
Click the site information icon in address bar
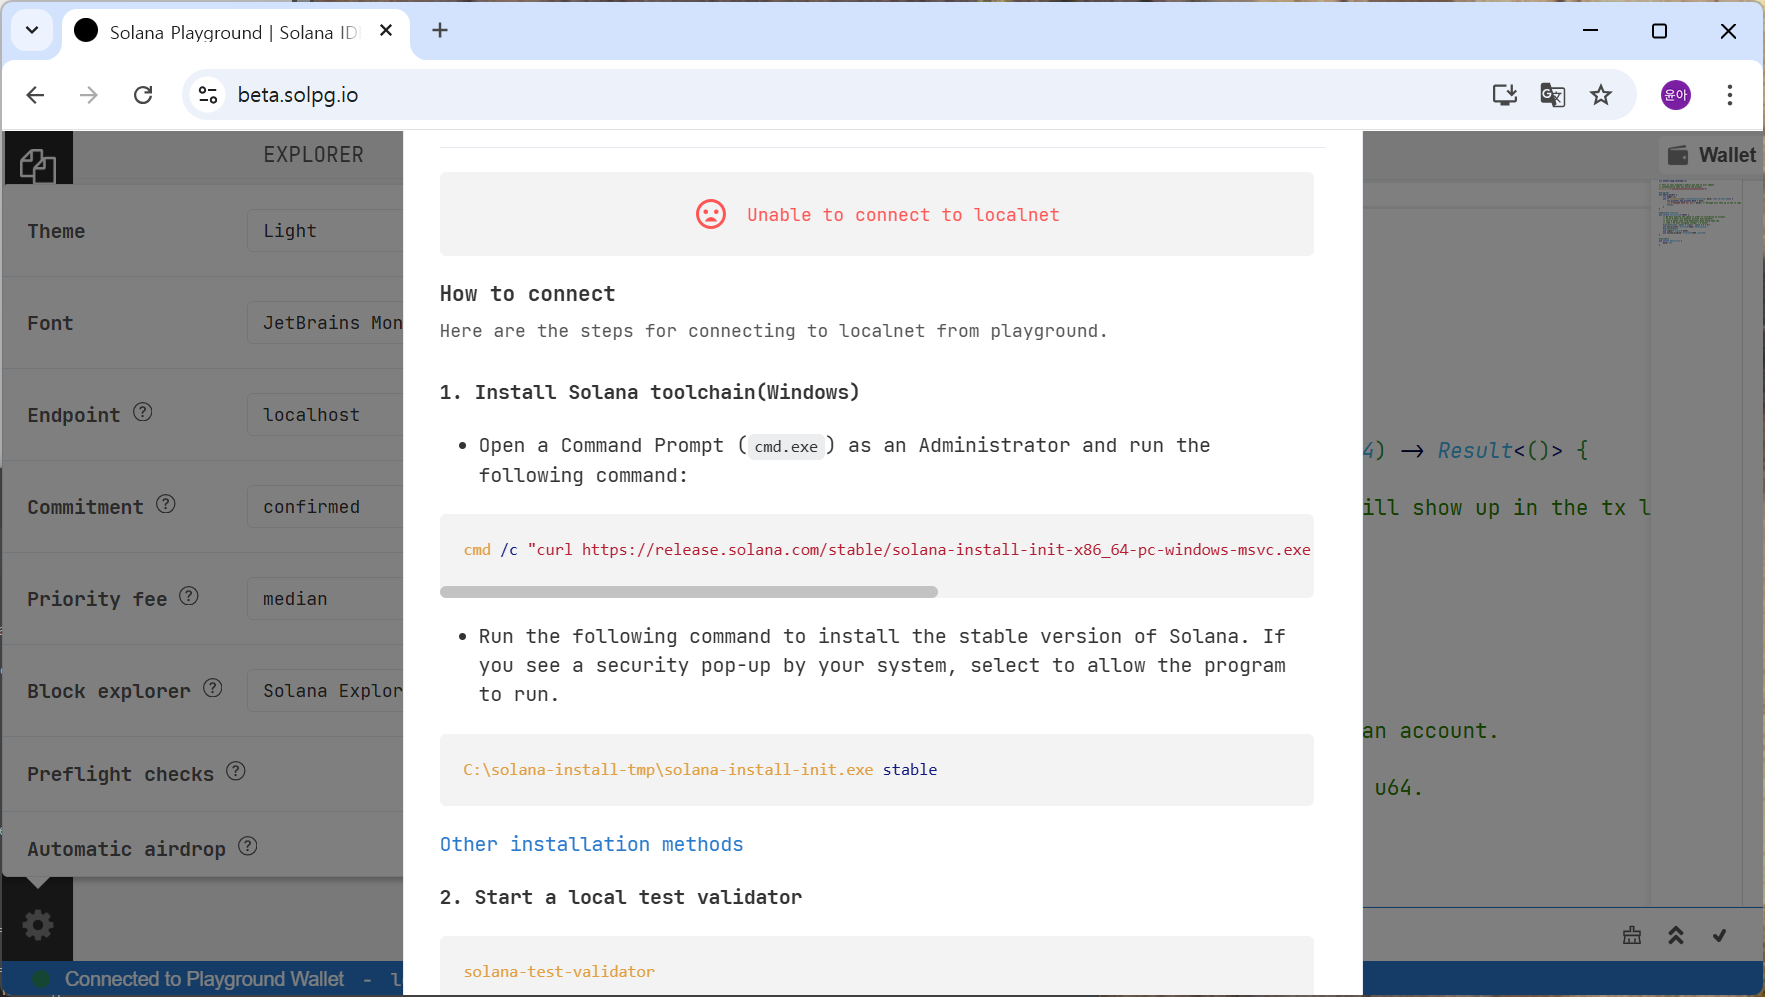208,95
